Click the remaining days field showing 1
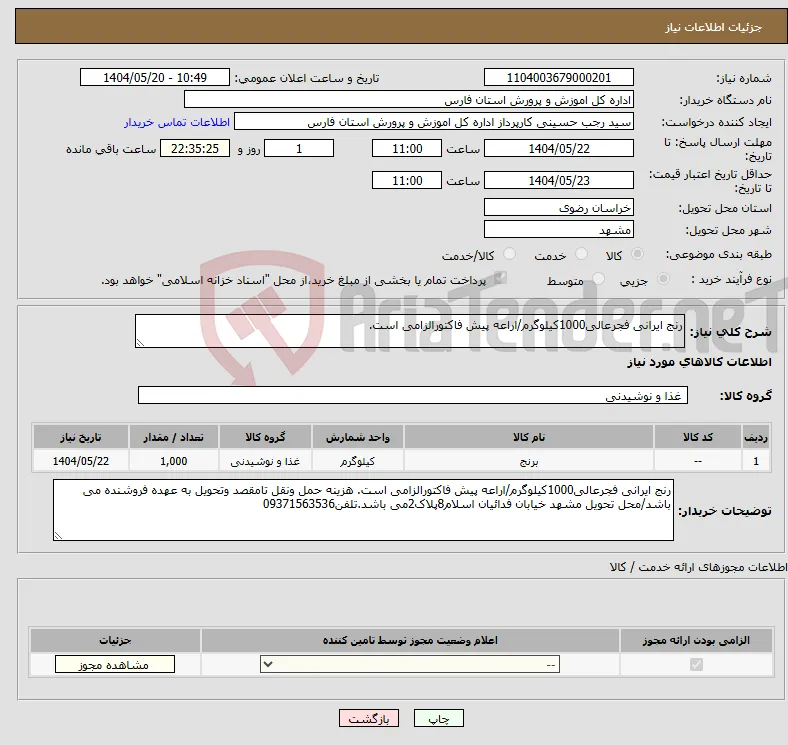This screenshot has width=788, height=745. (x=299, y=149)
